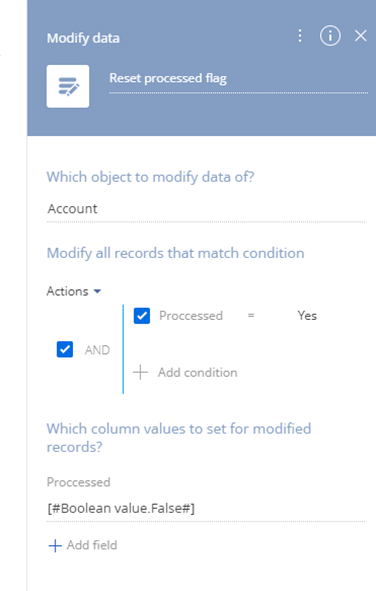This screenshot has width=376, height=591.
Task: Toggle the AND group checkbox
Action: [65, 349]
